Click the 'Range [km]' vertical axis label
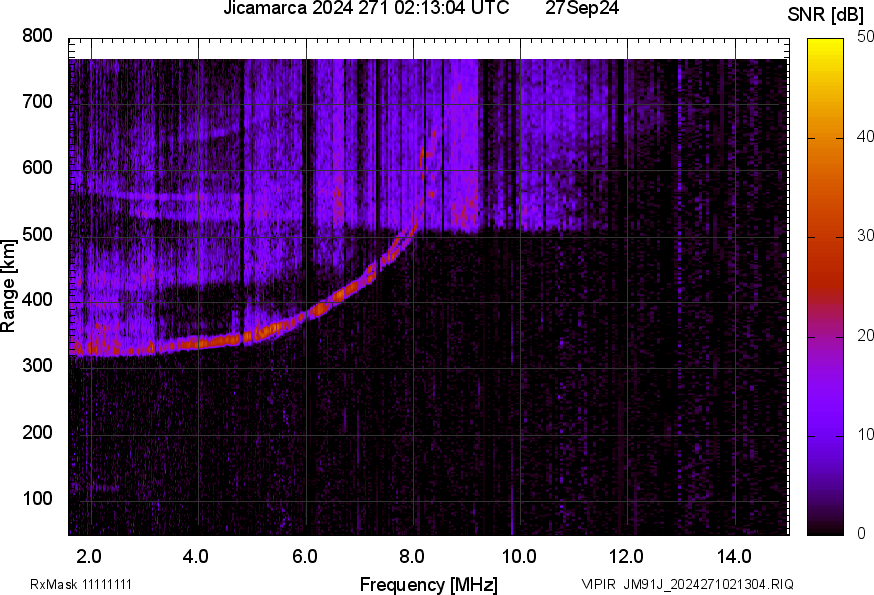 click(8, 286)
